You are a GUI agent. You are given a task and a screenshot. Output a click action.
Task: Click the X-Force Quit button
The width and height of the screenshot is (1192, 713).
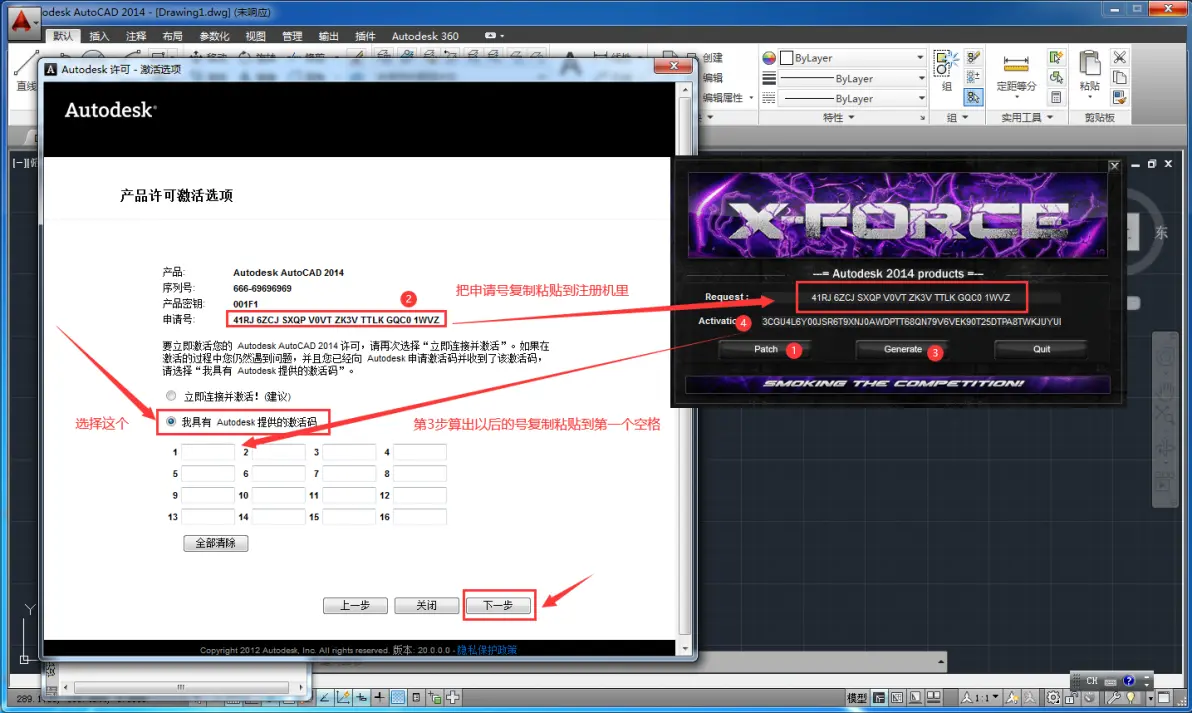1041,349
